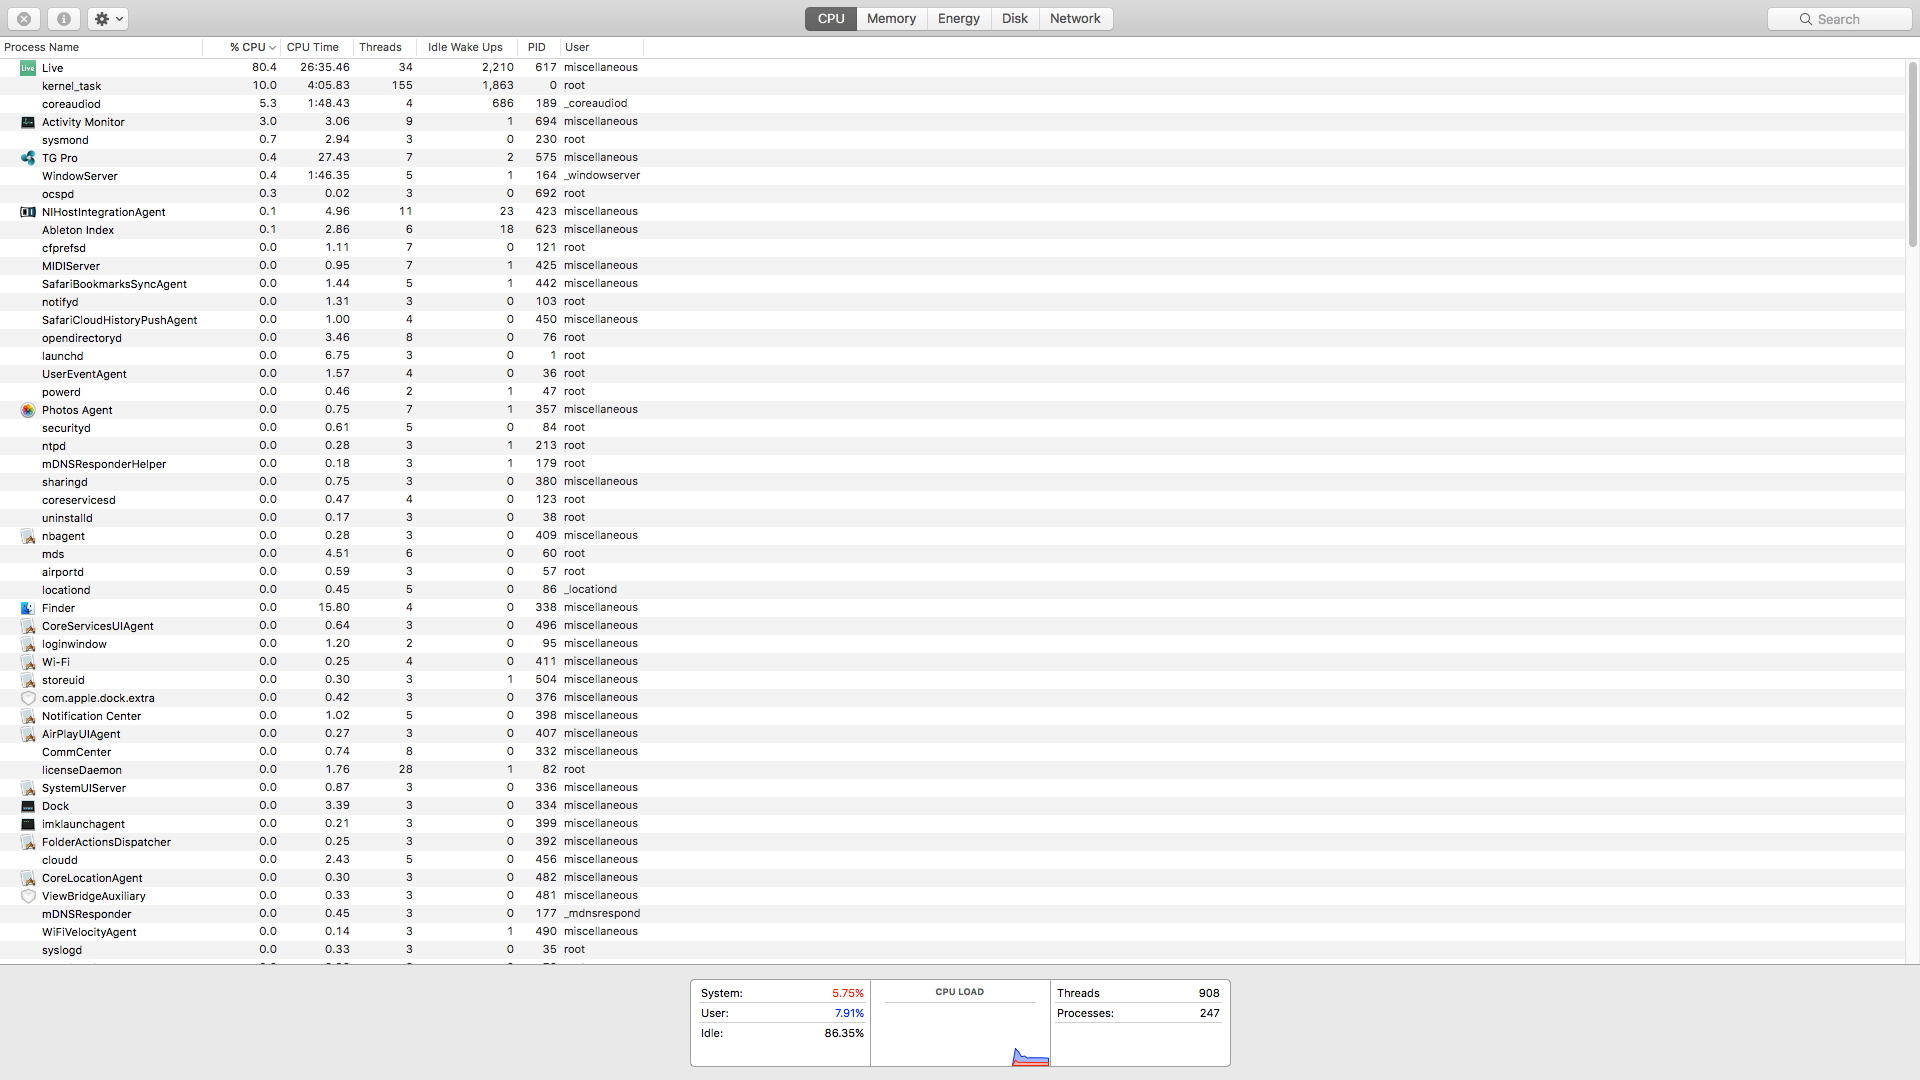Sort by Threads column header

pos(384,47)
